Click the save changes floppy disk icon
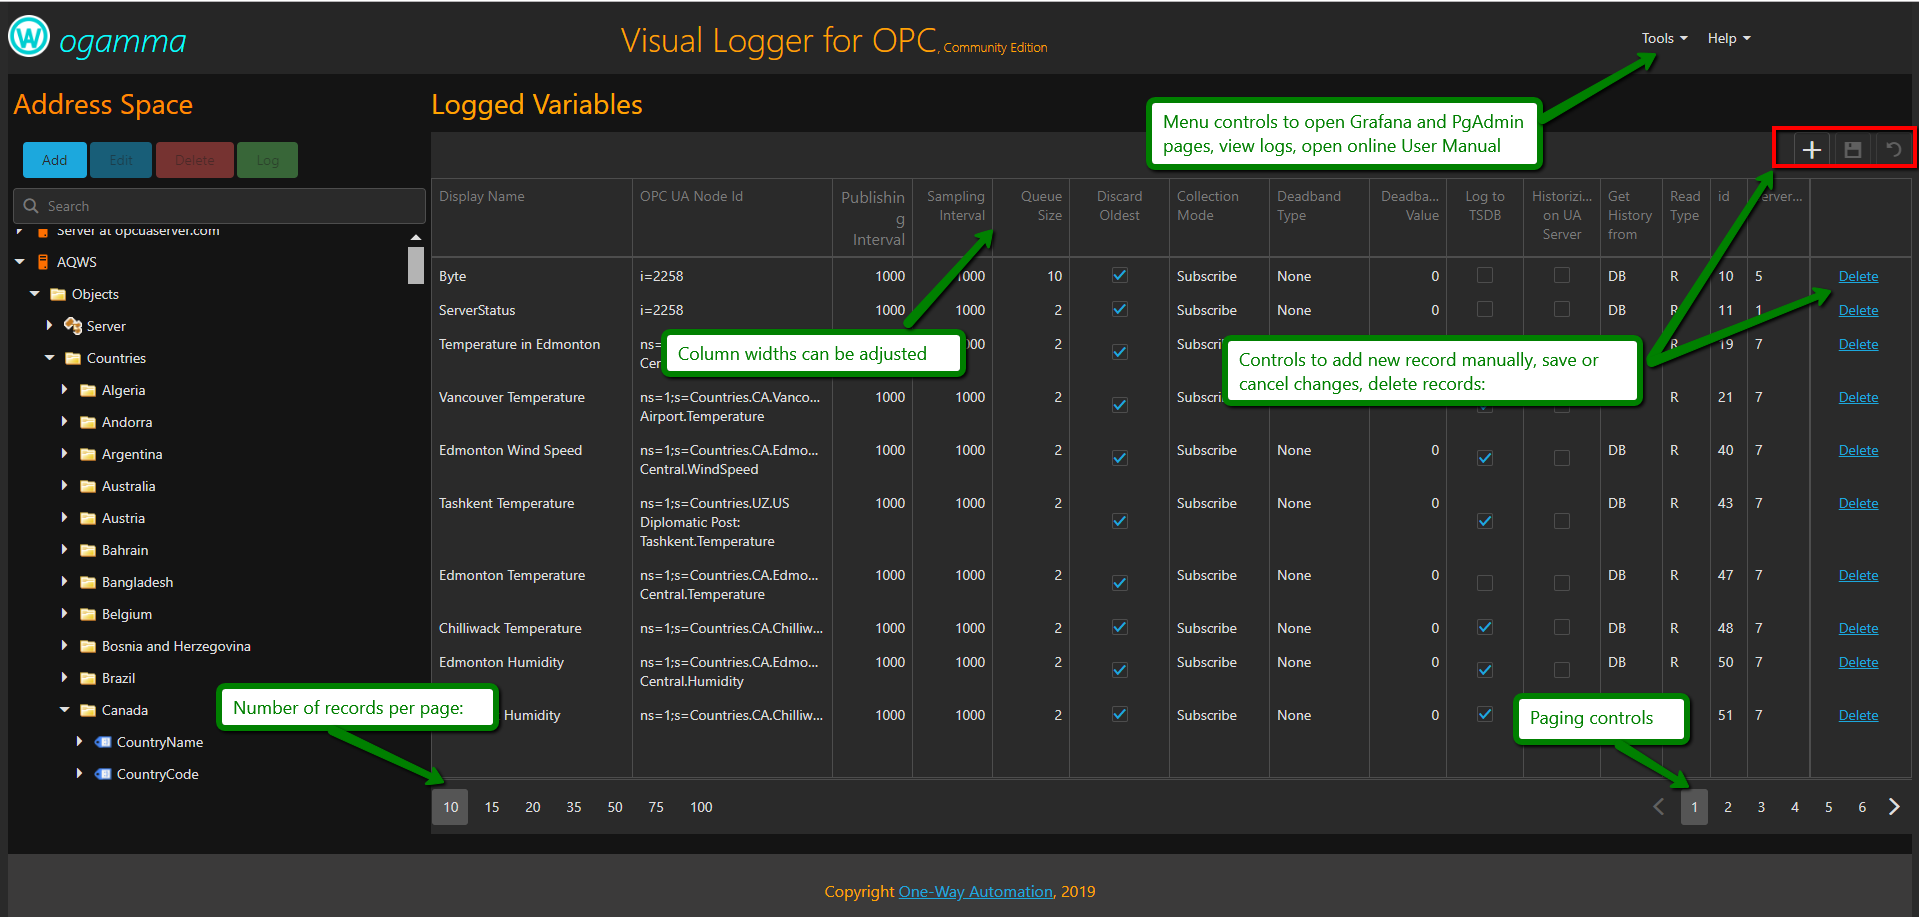This screenshot has width=1919, height=917. pyautogui.click(x=1852, y=150)
